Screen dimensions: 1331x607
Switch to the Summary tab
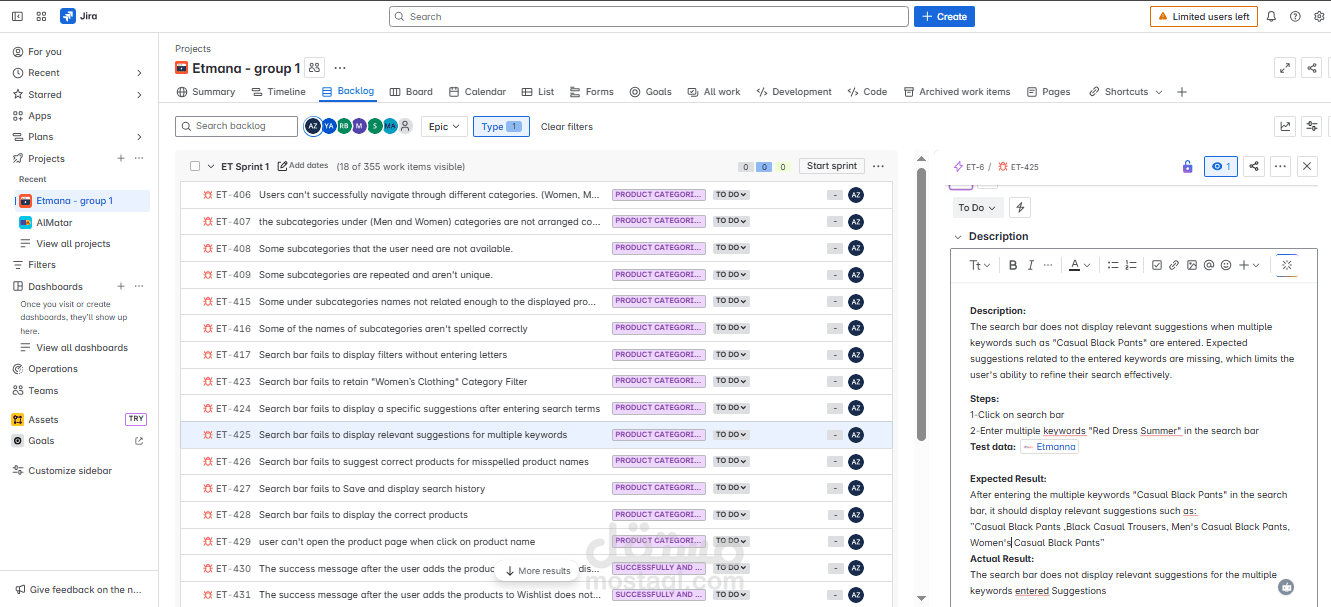[206, 92]
